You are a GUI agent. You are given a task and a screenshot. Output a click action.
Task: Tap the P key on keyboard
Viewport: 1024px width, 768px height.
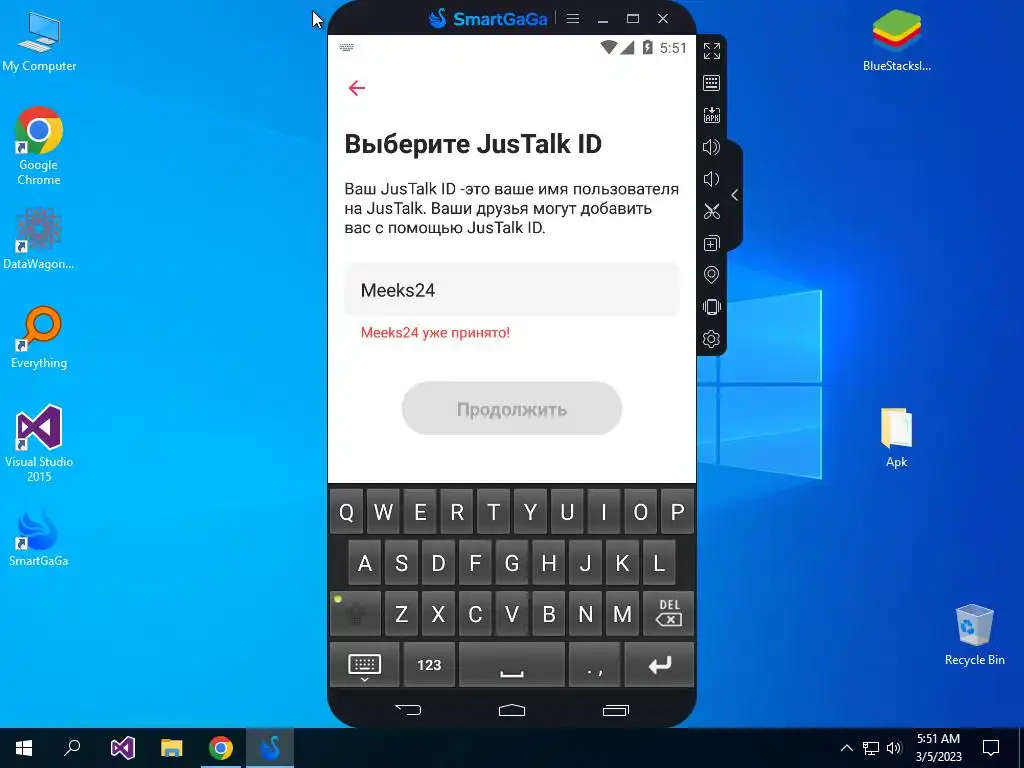677,512
